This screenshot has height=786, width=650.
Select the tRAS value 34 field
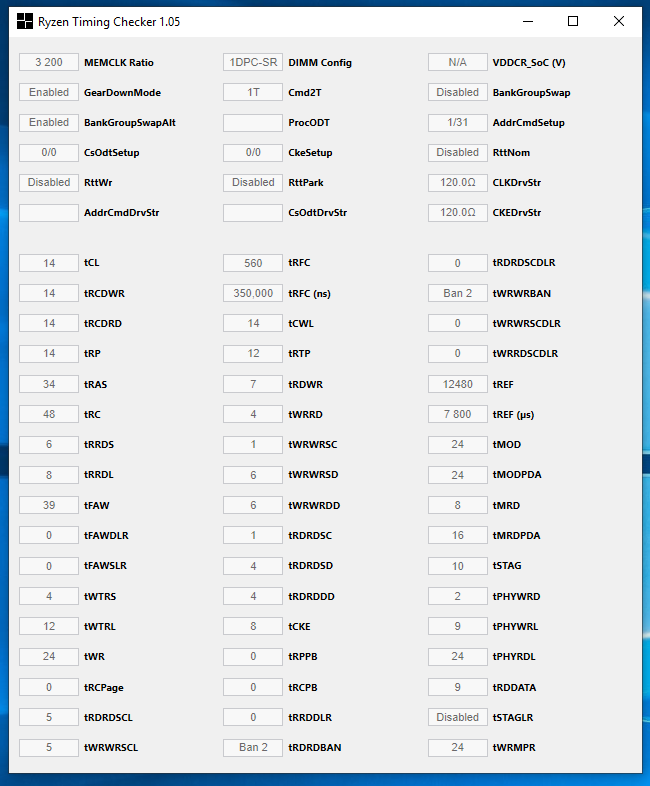[49, 384]
